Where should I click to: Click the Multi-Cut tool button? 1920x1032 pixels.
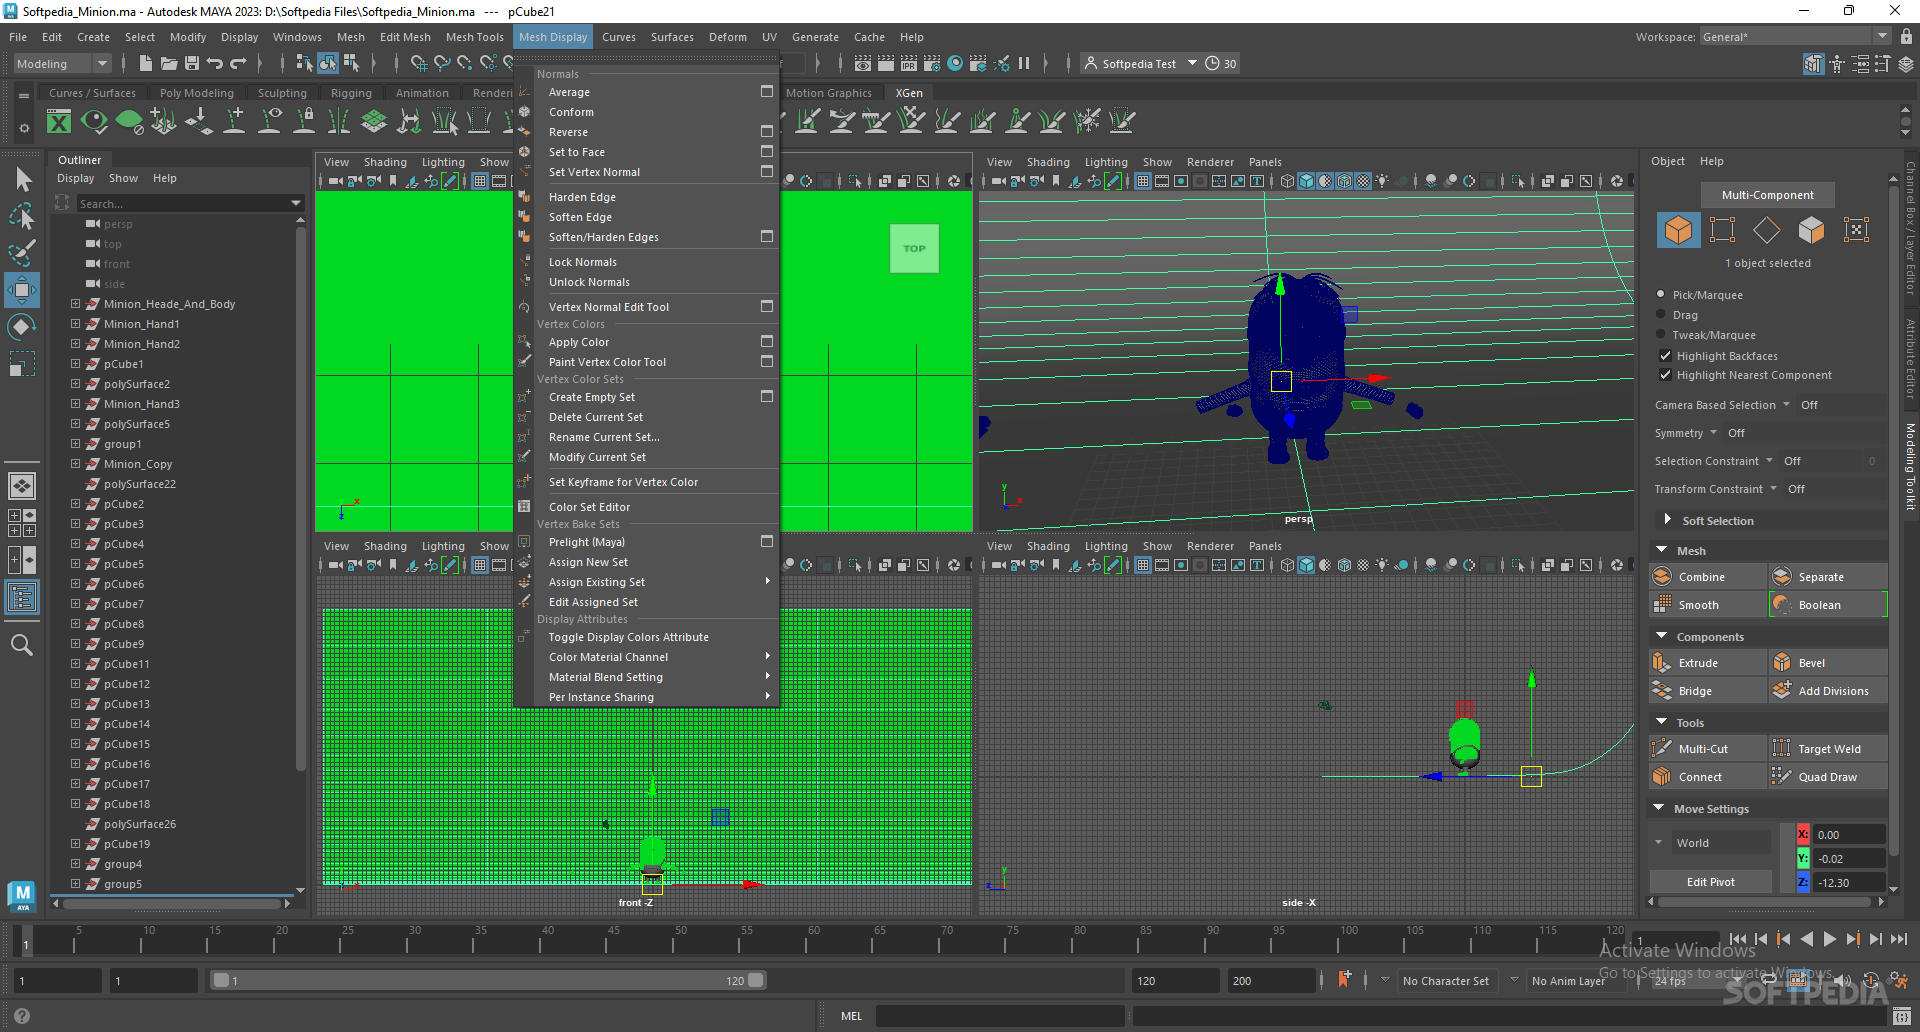pyautogui.click(x=1708, y=749)
